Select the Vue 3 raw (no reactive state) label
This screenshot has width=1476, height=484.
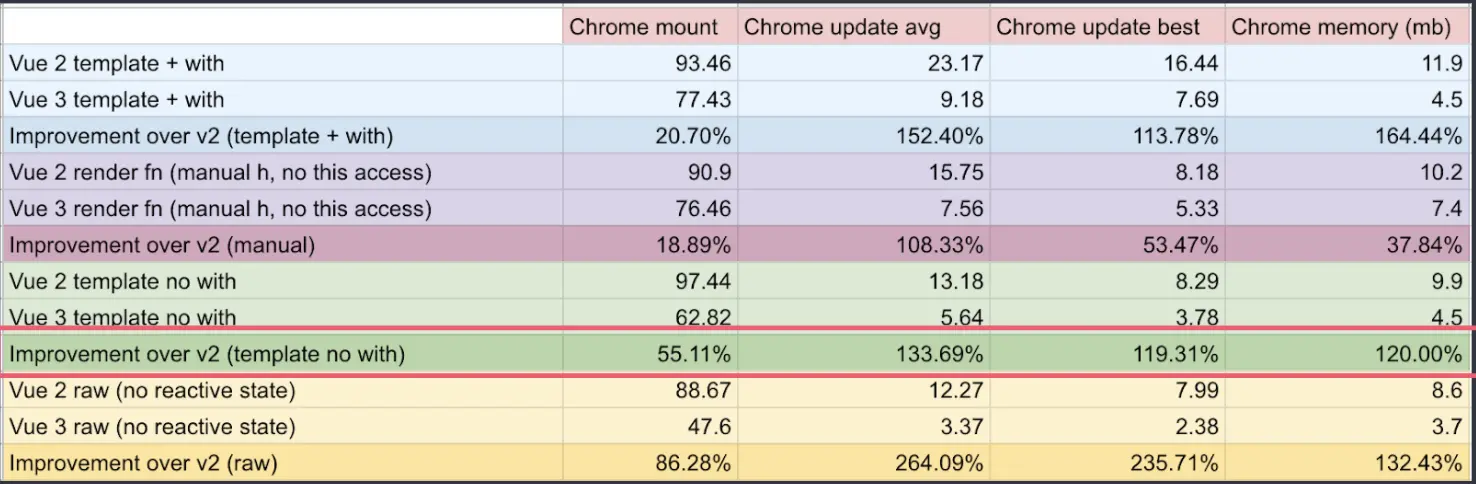[x=282, y=426]
